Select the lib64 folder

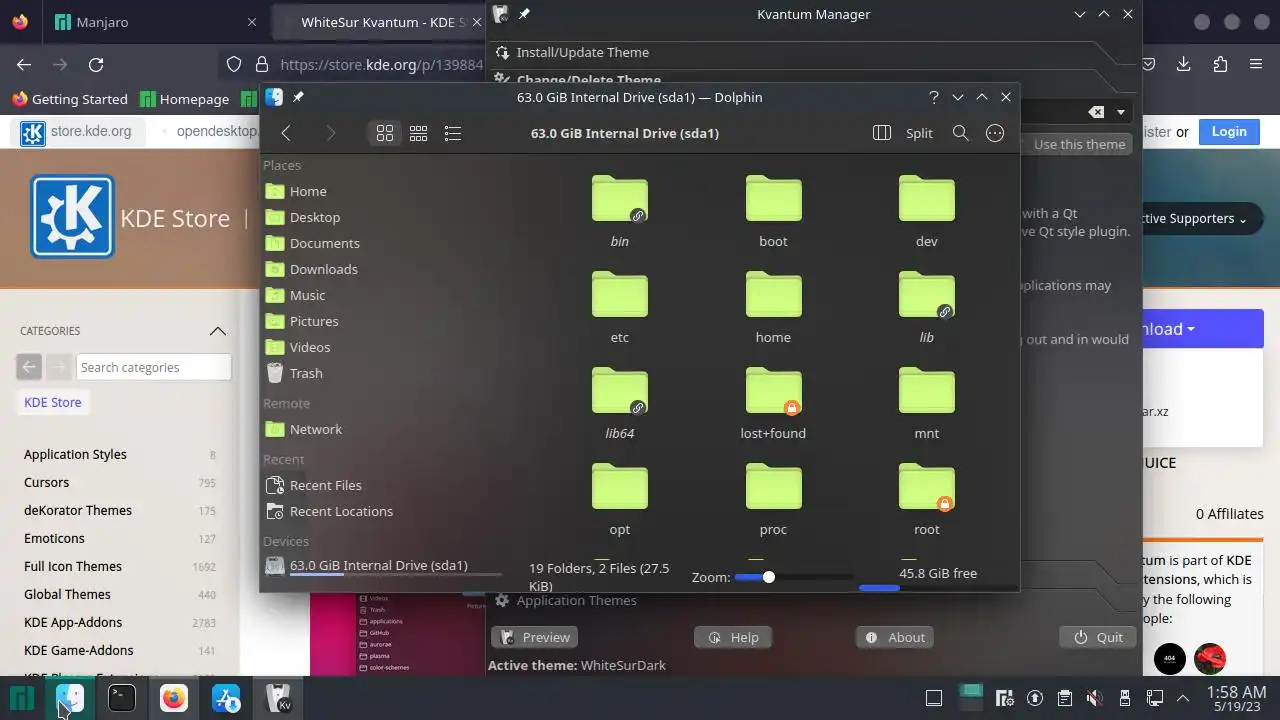pos(620,391)
